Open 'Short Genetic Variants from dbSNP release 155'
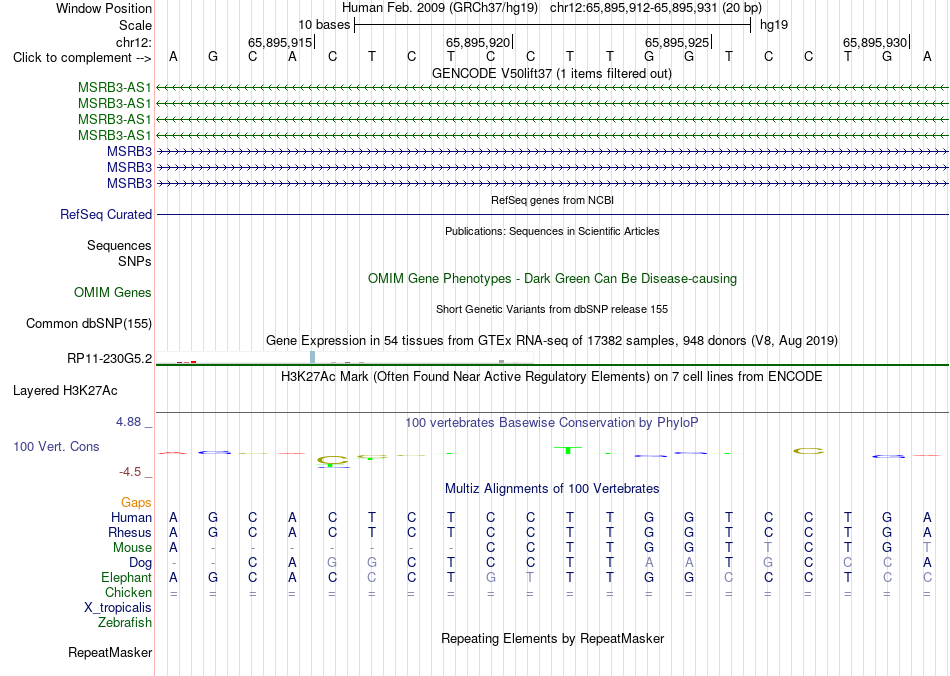The height and width of the screenshot is (676, 950). [552, 310]
